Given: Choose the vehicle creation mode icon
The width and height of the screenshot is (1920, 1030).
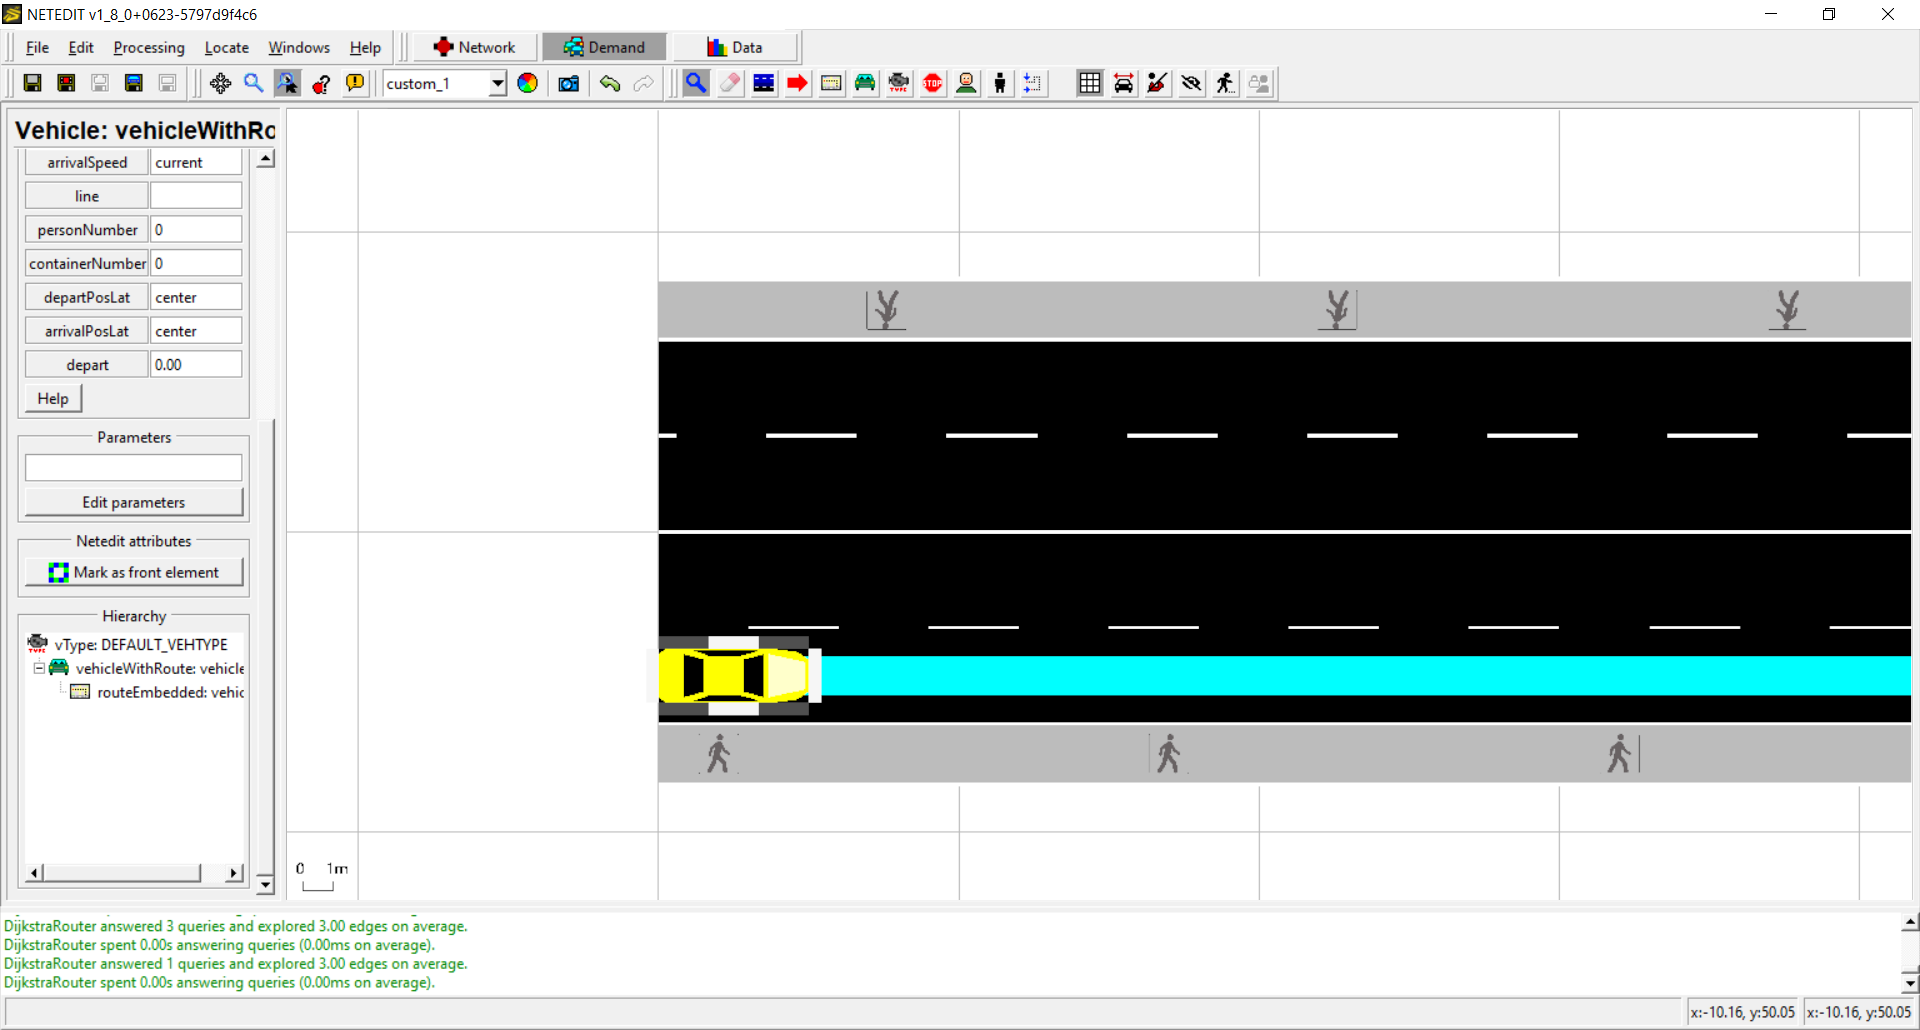Looking at the screenshot, I should (x=865, y=84).
